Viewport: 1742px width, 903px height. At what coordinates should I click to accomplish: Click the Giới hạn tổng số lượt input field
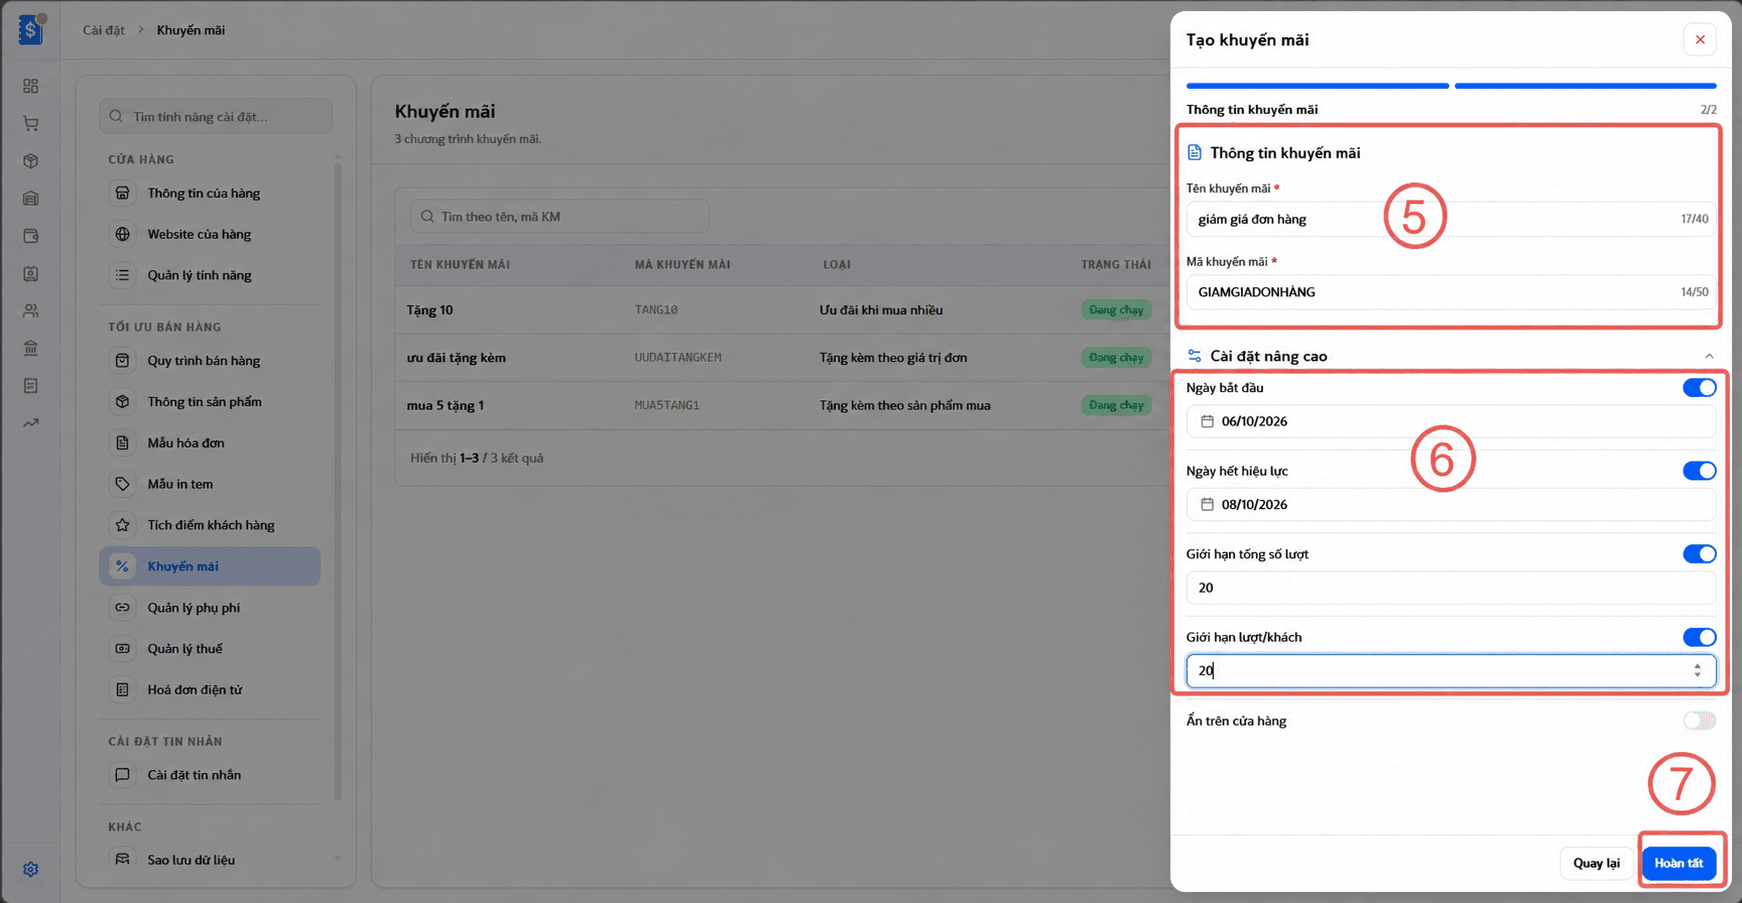pos(1451,588)
